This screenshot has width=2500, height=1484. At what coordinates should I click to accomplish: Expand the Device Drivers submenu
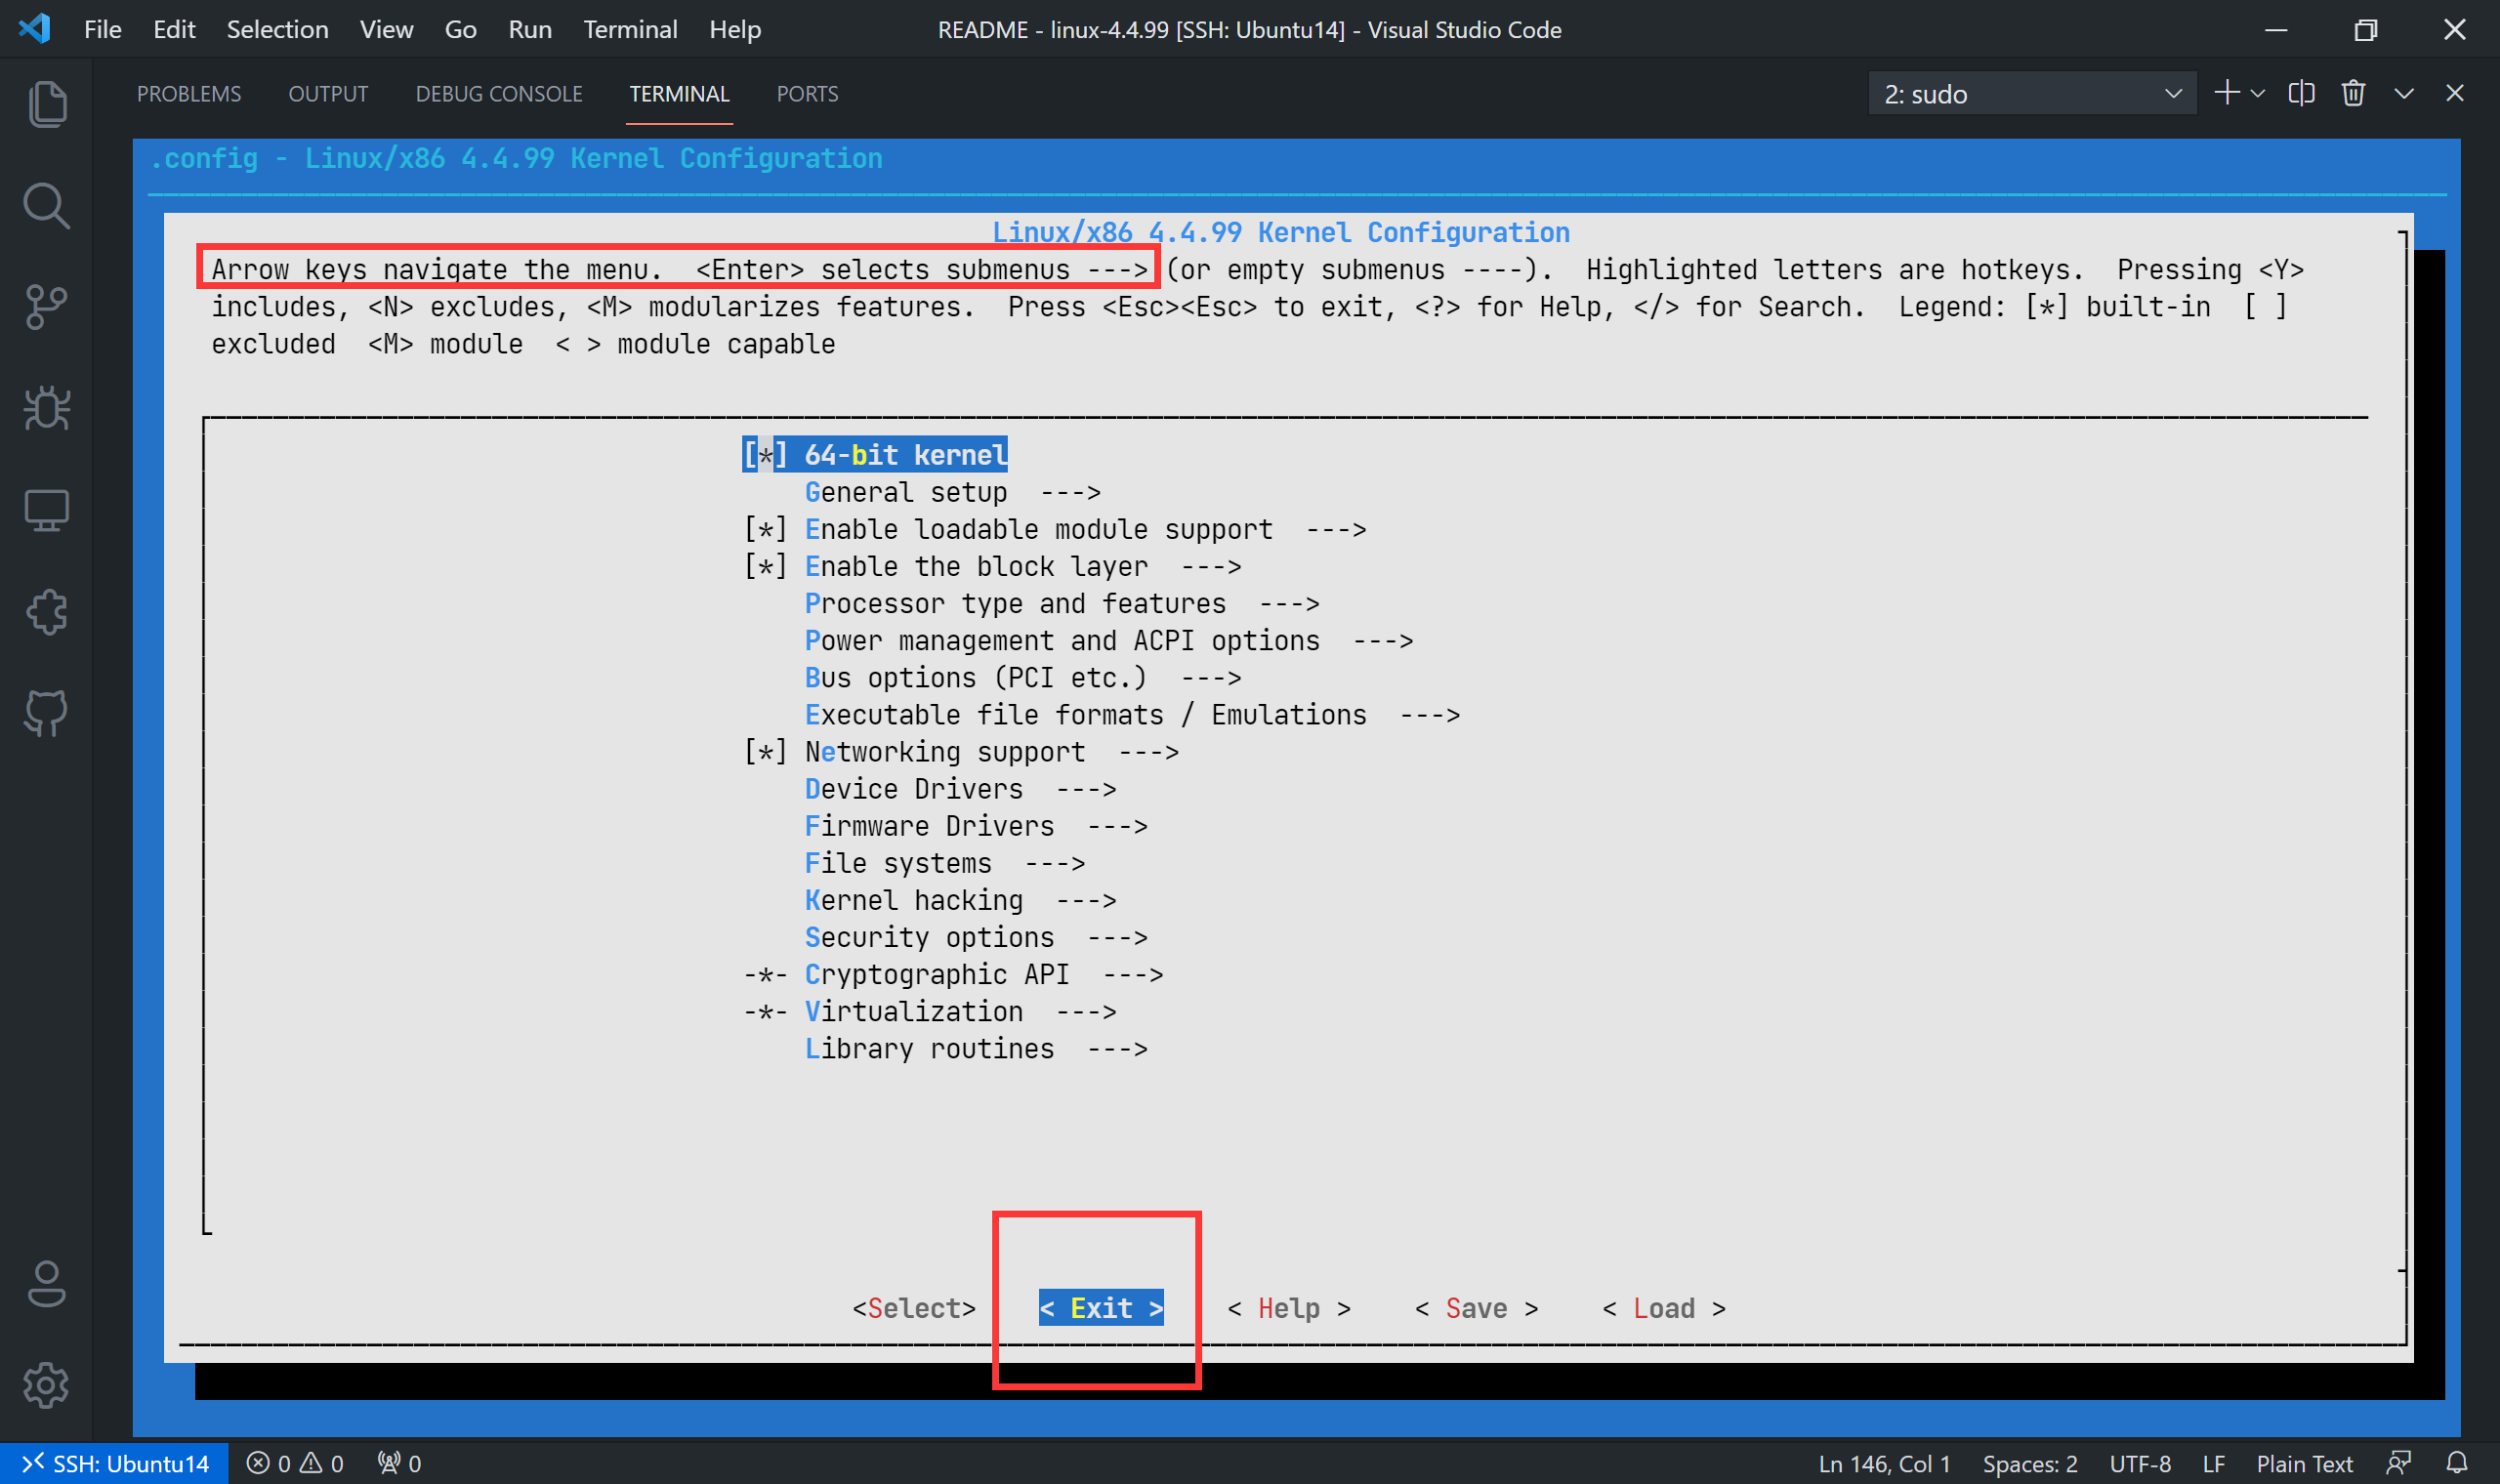960,789
